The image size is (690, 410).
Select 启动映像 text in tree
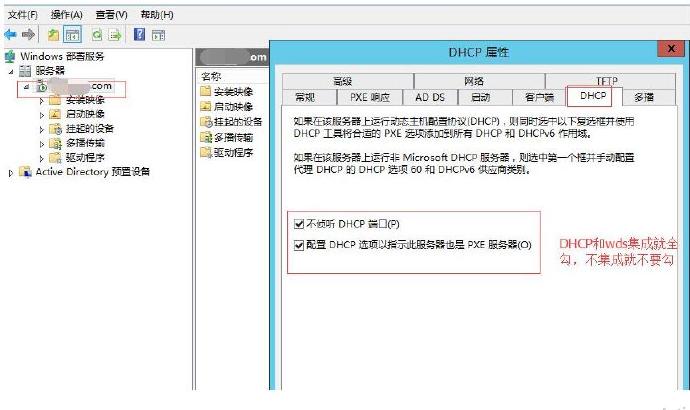coord(85,114)
